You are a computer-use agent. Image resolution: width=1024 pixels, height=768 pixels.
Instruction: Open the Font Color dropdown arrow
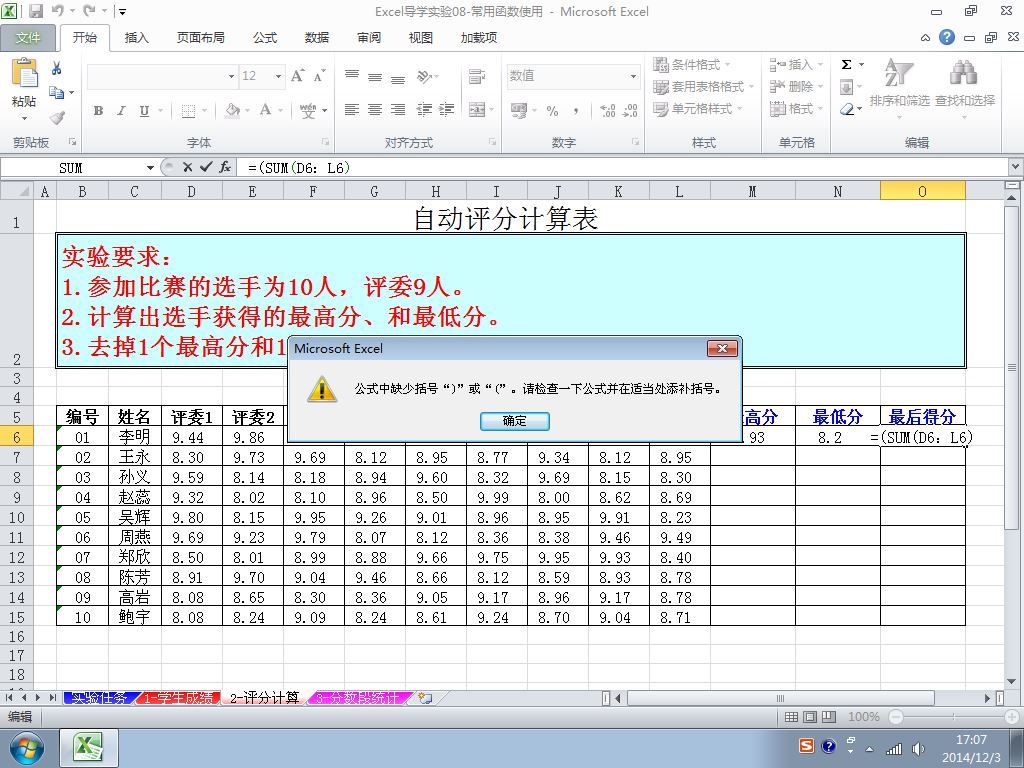(280, 111)
